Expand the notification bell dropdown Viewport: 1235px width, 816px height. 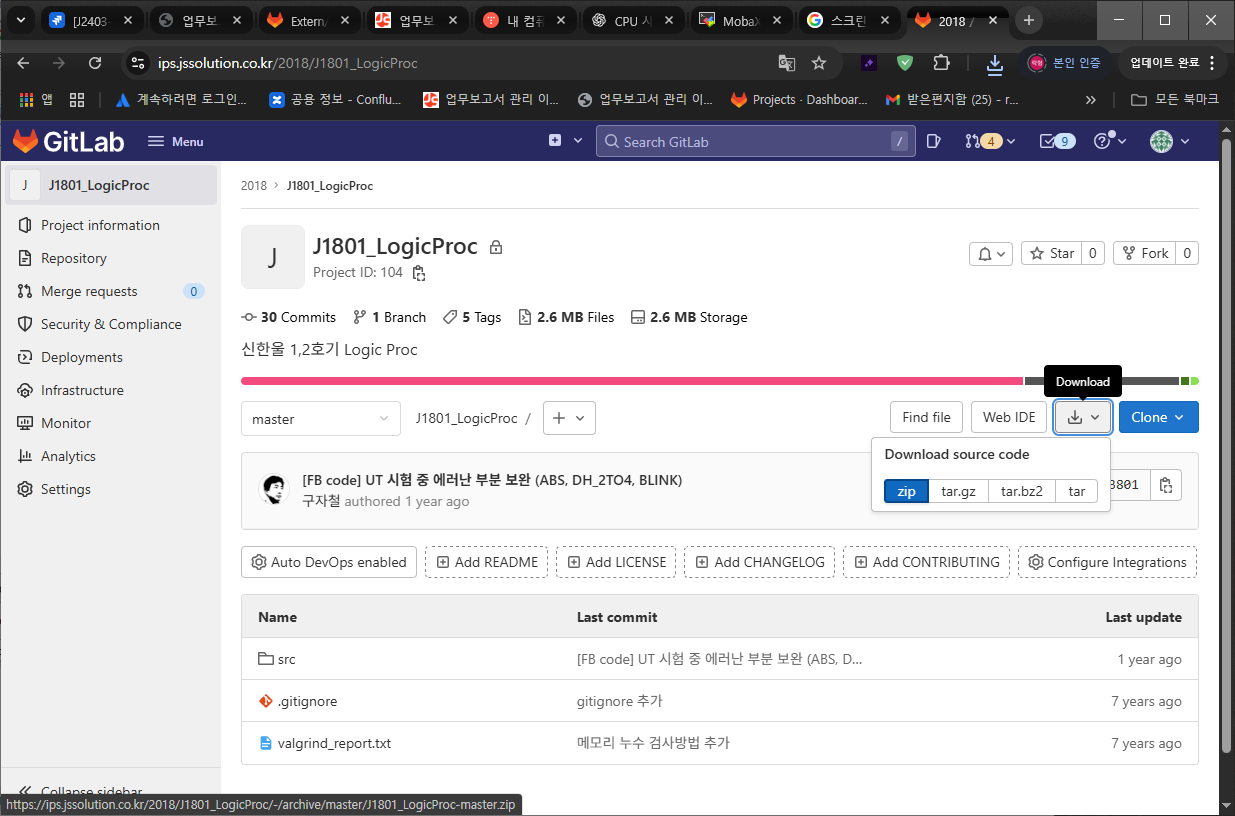[991, 254]
